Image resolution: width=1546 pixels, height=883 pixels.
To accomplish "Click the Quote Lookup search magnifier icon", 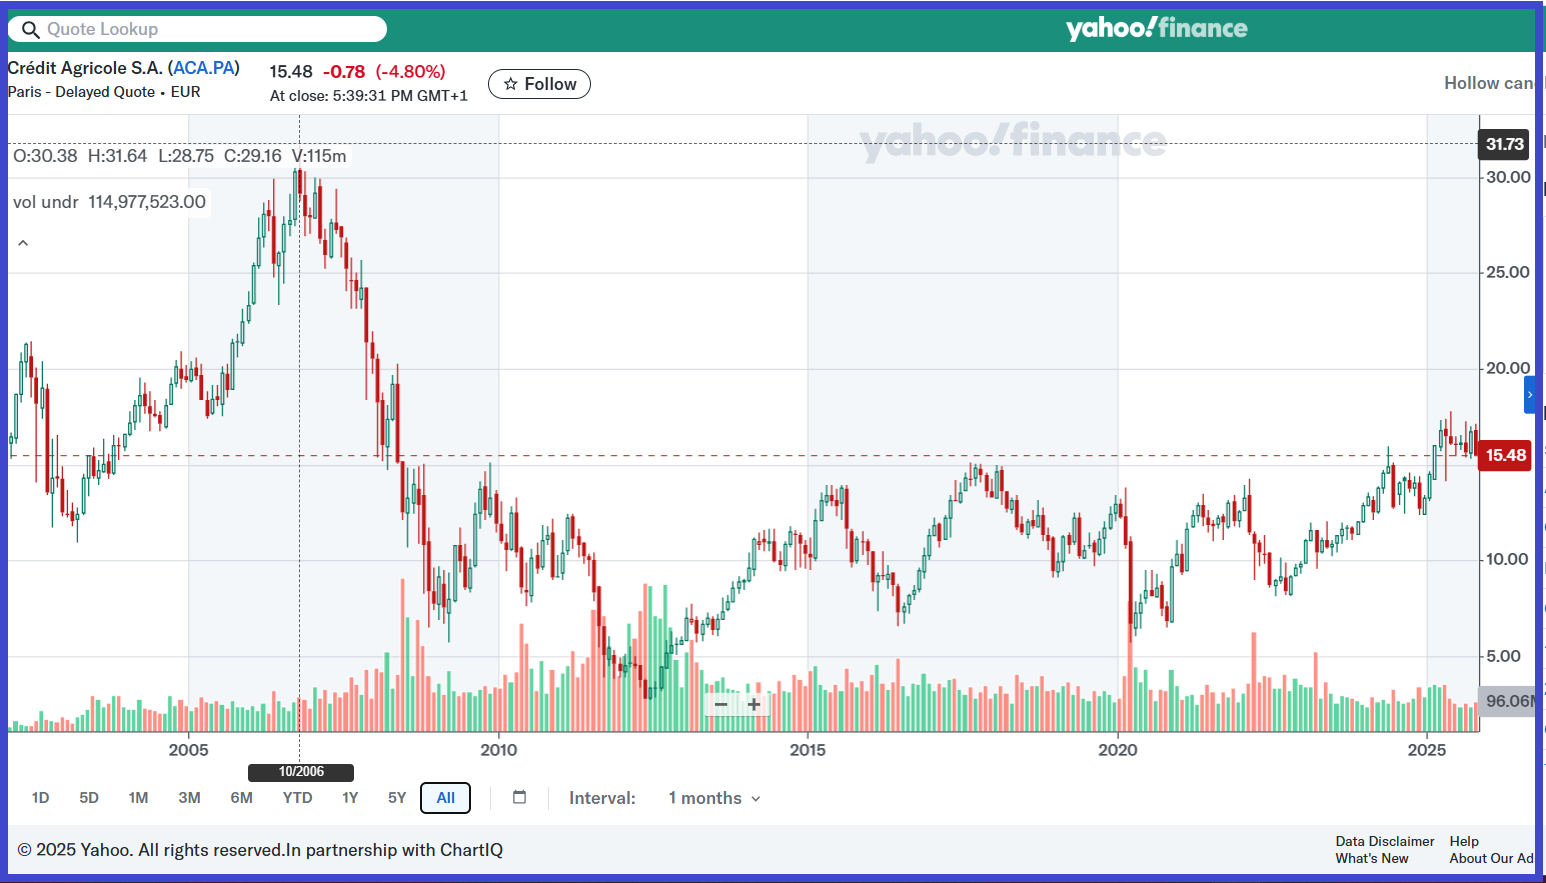I will click(31, 30).
